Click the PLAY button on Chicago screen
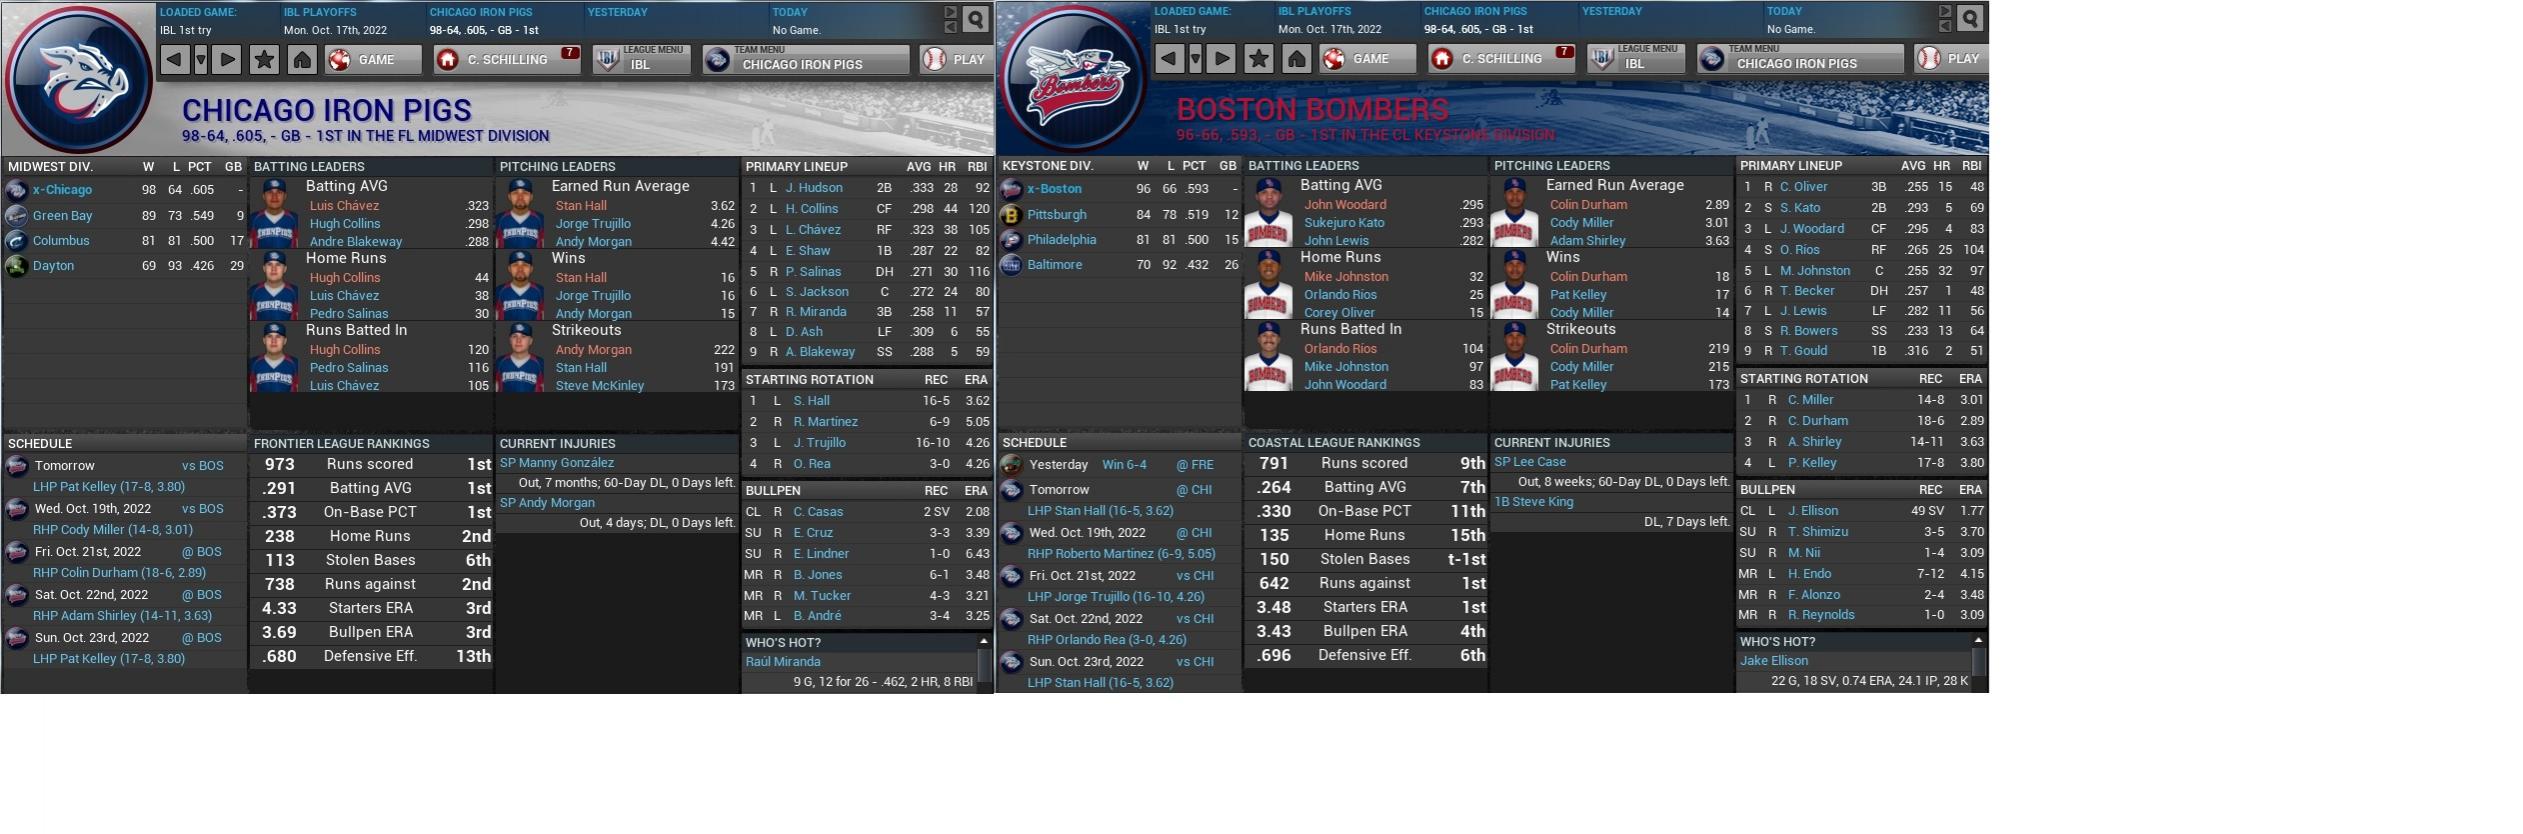The image size is (2523, 834). (x=955, y=60)
